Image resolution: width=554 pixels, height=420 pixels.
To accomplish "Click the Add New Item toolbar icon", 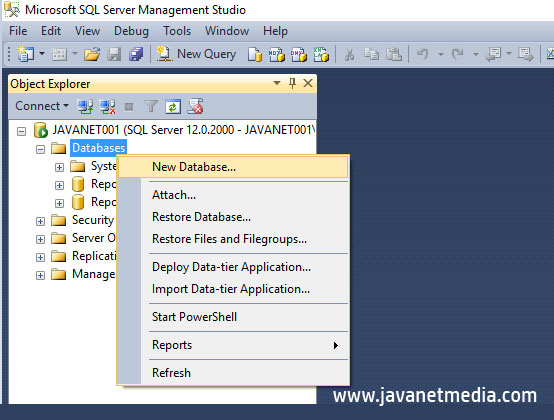I will [x=59, y=54].
